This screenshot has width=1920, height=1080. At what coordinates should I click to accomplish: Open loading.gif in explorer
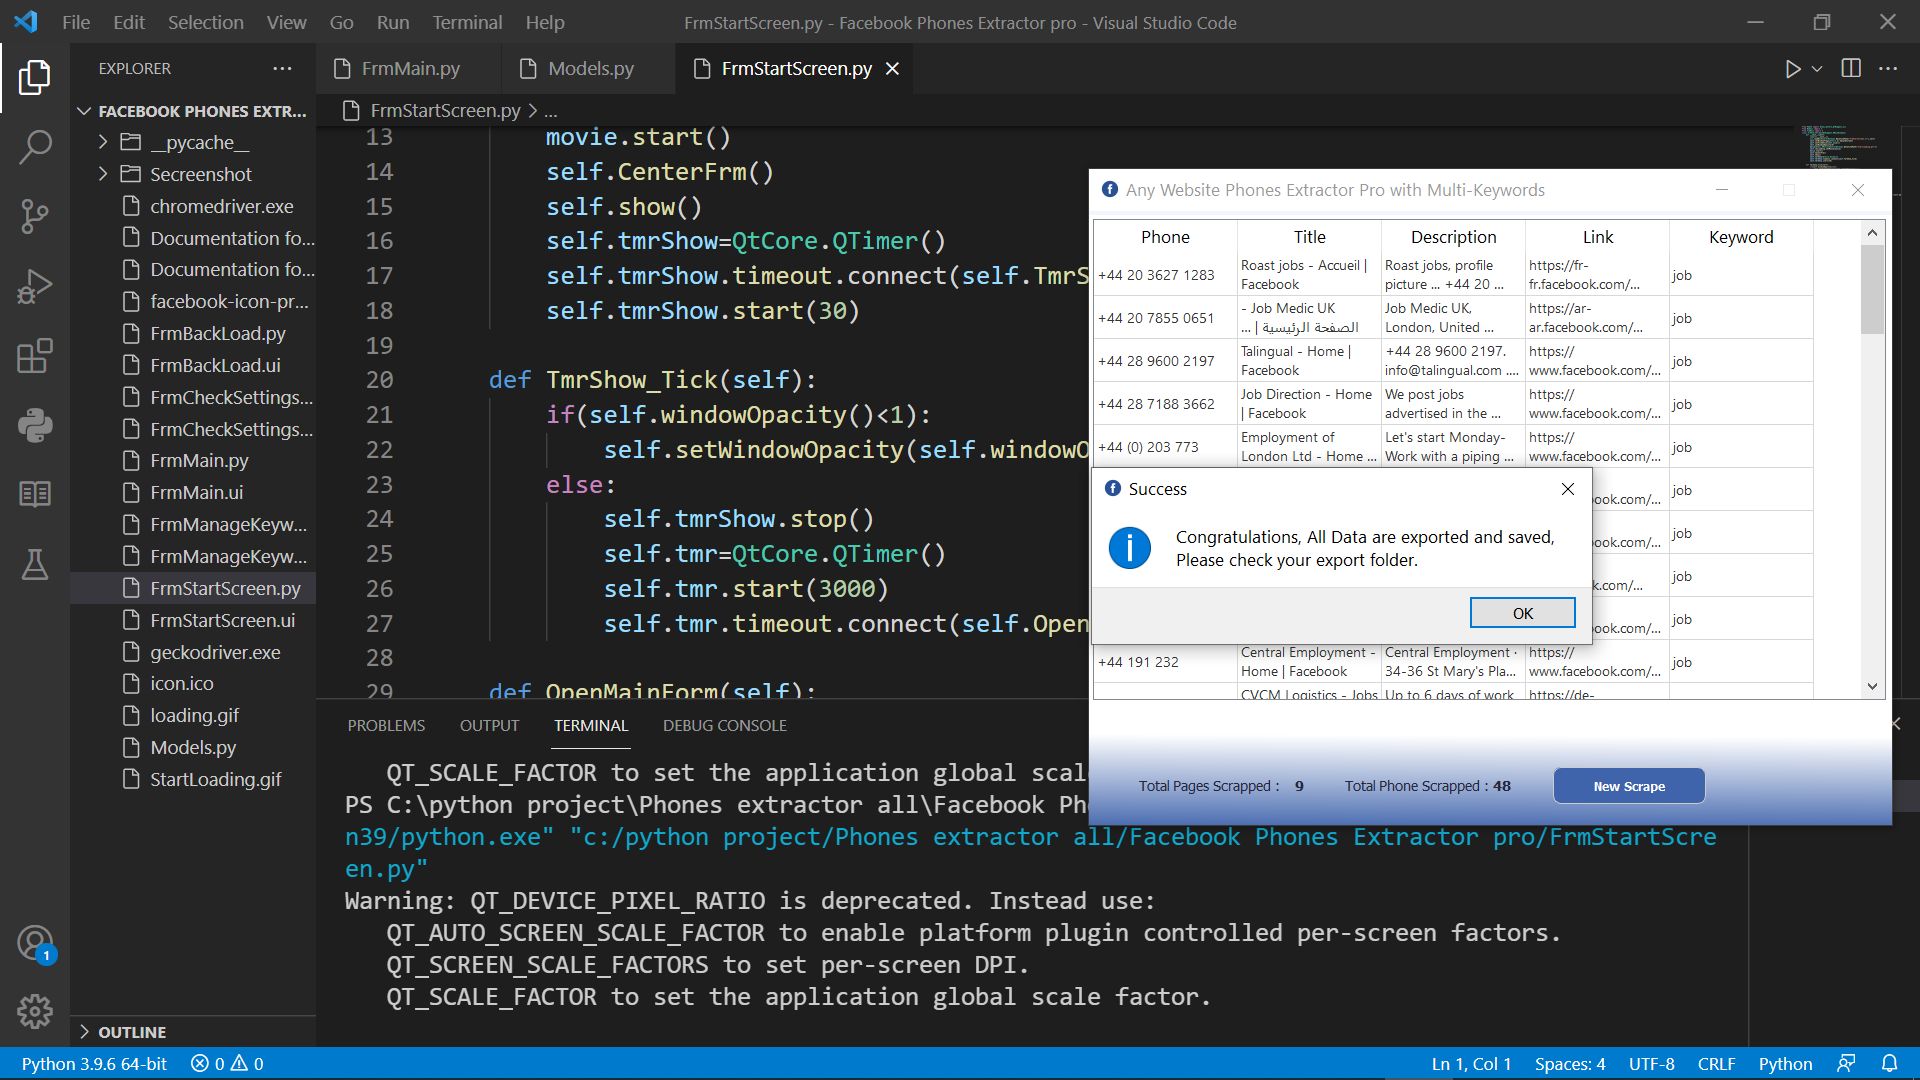click(195, 715)
